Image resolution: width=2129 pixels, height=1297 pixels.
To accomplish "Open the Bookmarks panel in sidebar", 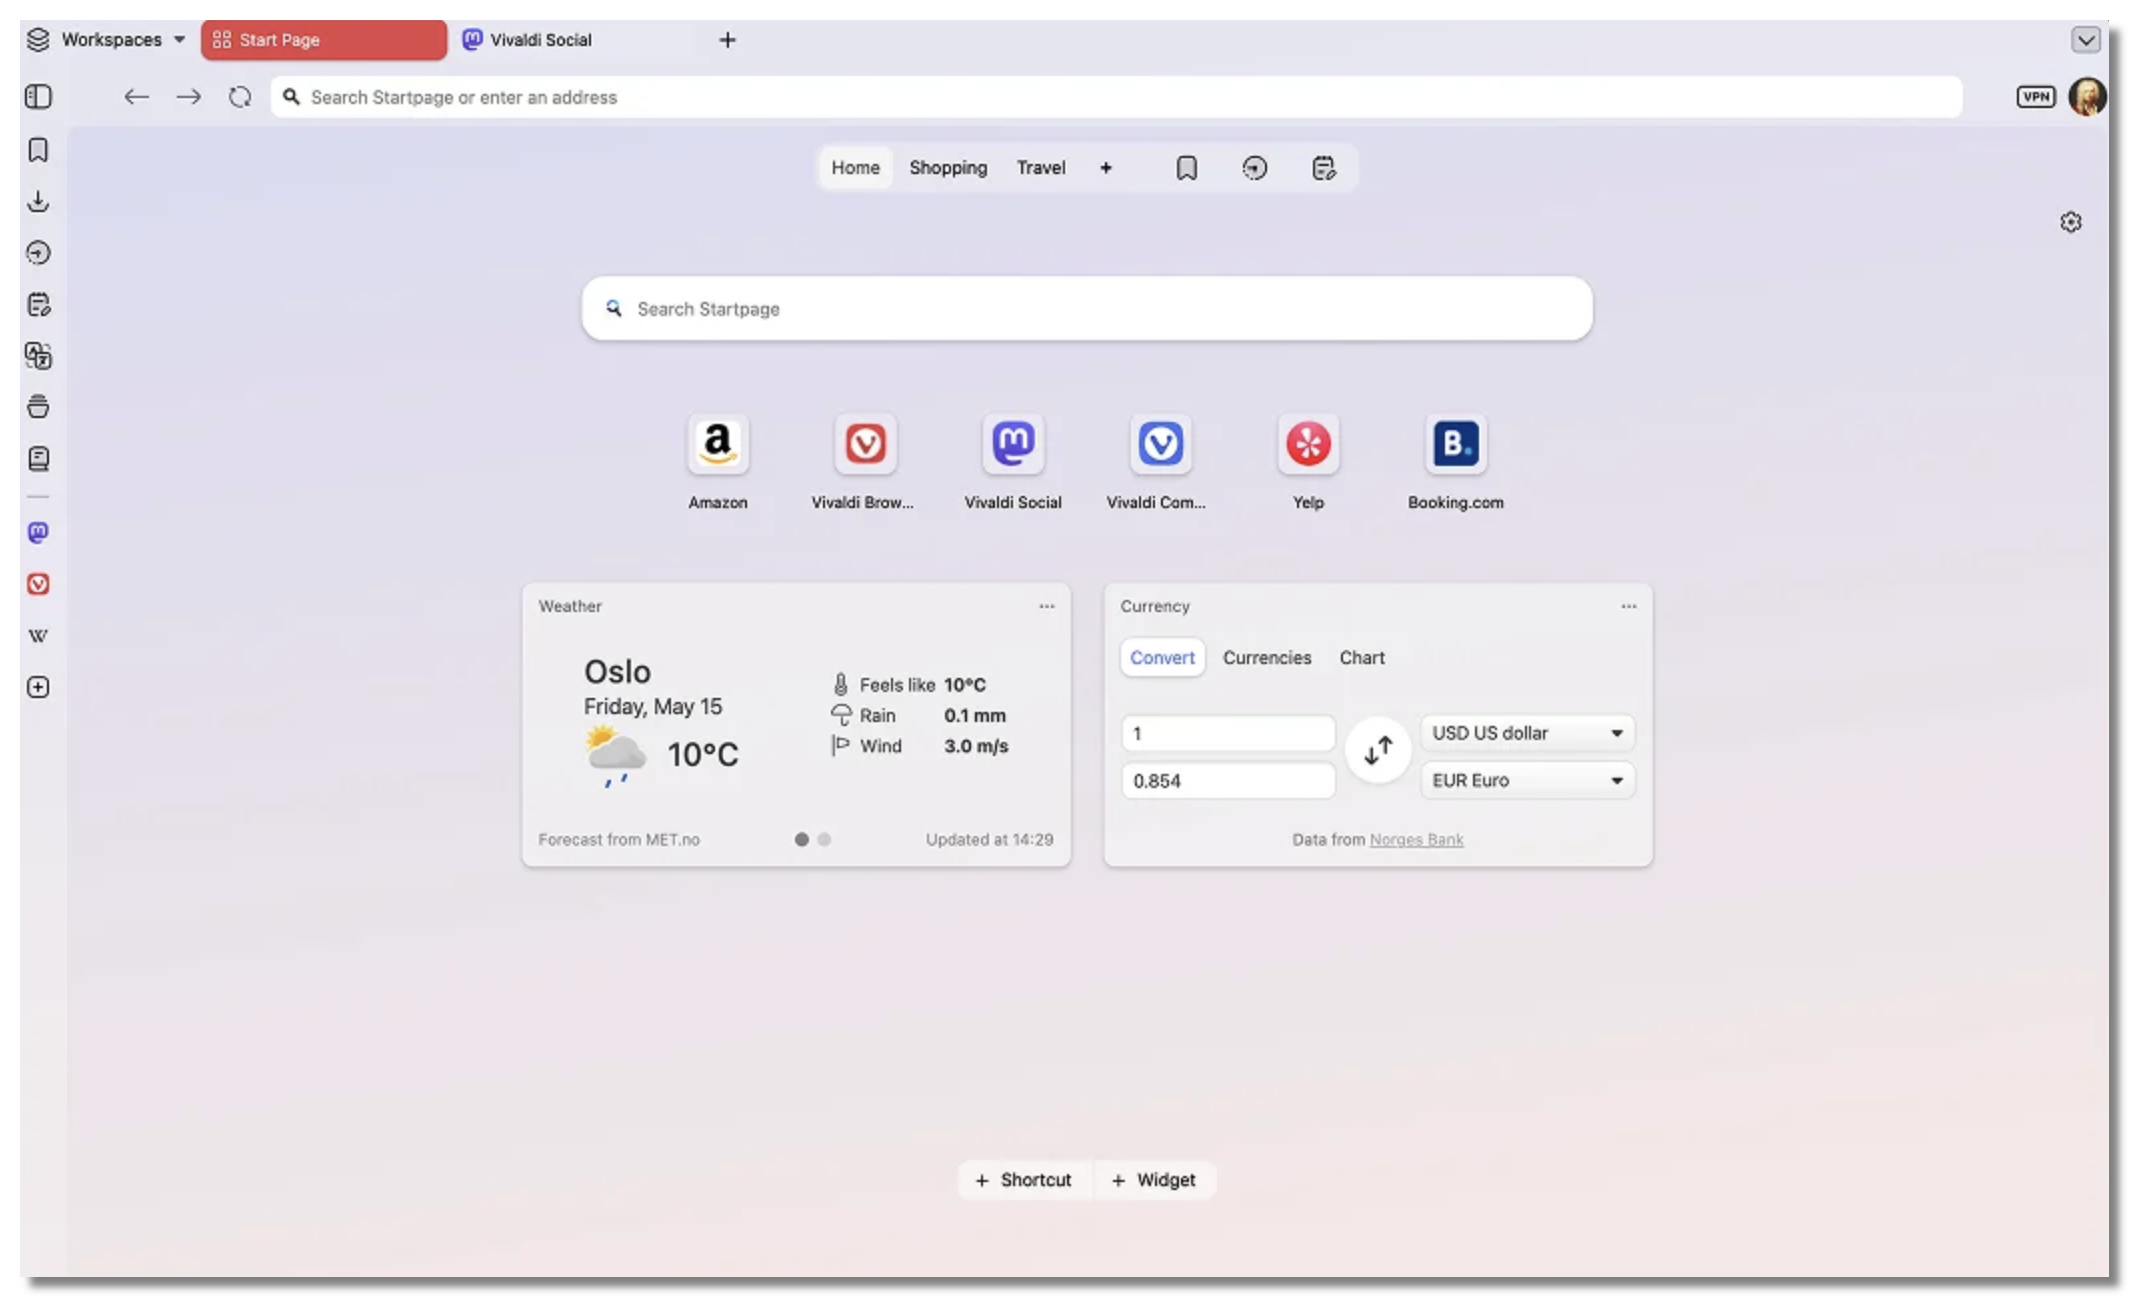I will [x=38, y=150].
